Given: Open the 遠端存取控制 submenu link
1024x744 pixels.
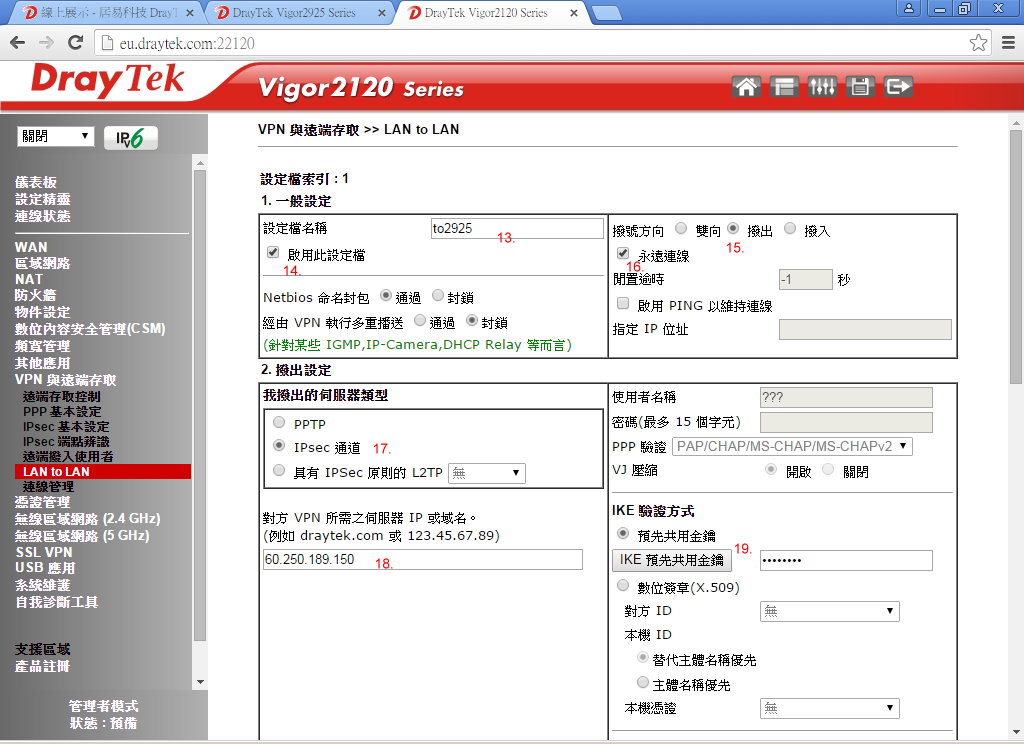Looking at the screenshot, I should tap(61, 396).
